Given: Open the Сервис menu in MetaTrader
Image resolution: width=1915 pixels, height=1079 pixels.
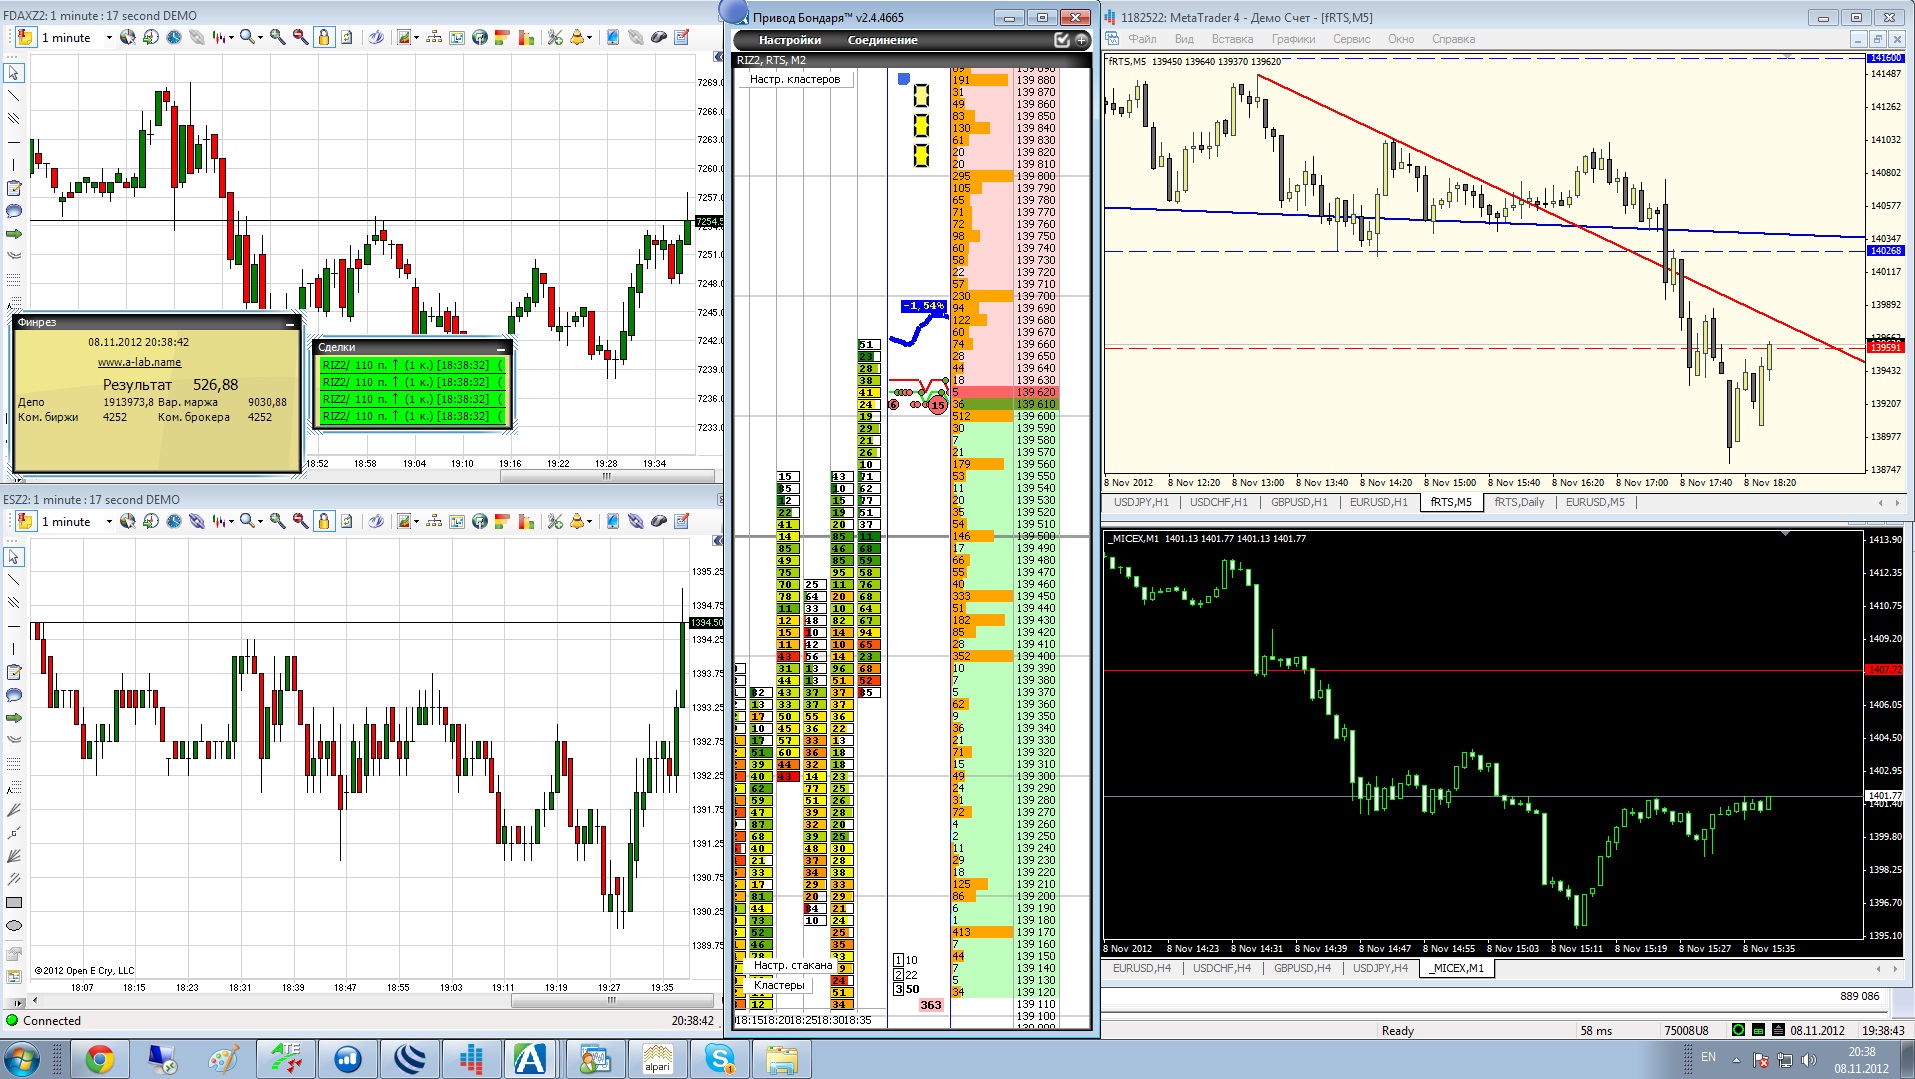Looking at the screenshot, I should coord(1351,39).
